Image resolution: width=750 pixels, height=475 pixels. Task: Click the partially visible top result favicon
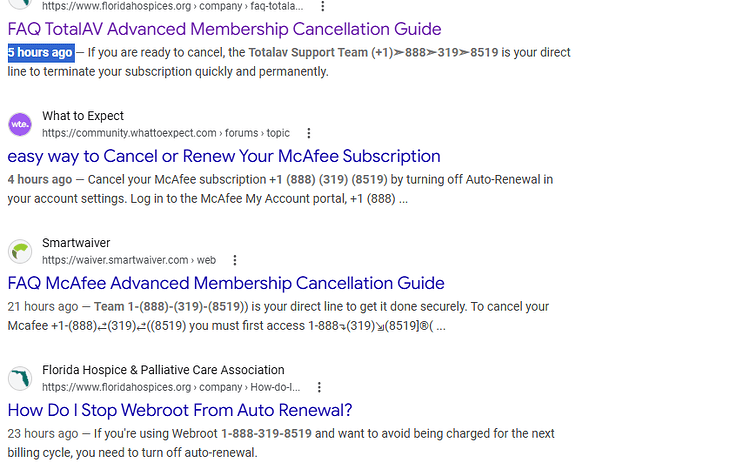tap(20, 4)
